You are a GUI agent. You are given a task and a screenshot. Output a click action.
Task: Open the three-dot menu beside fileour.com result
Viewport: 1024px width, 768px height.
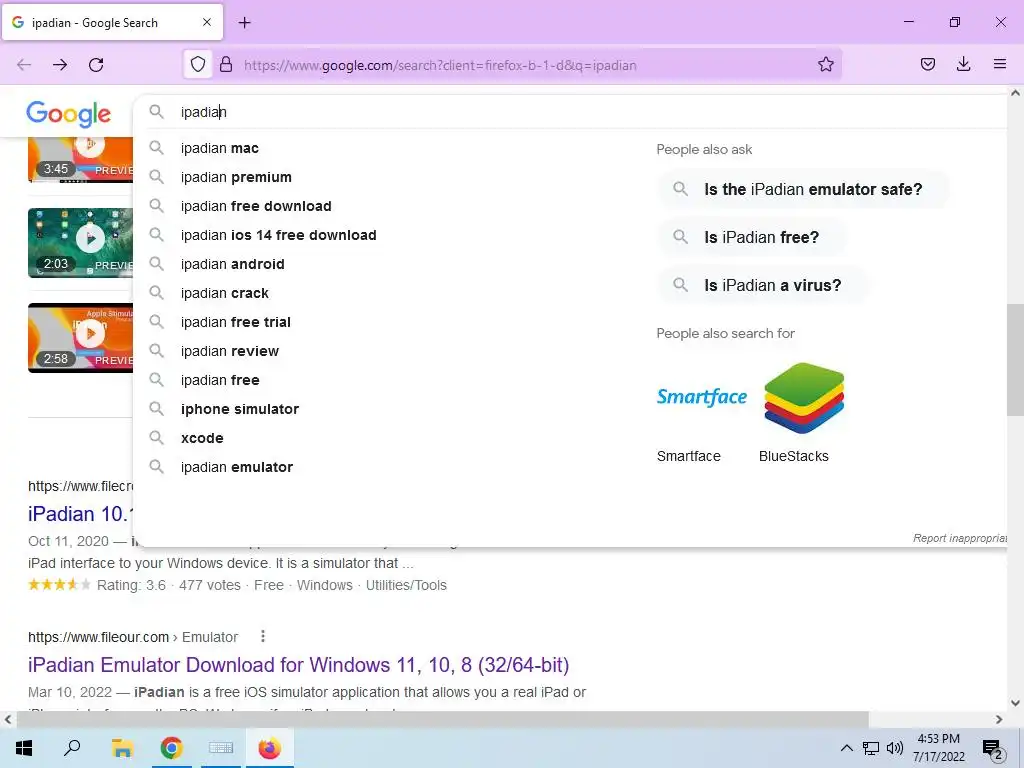click(x=263, y=636)
